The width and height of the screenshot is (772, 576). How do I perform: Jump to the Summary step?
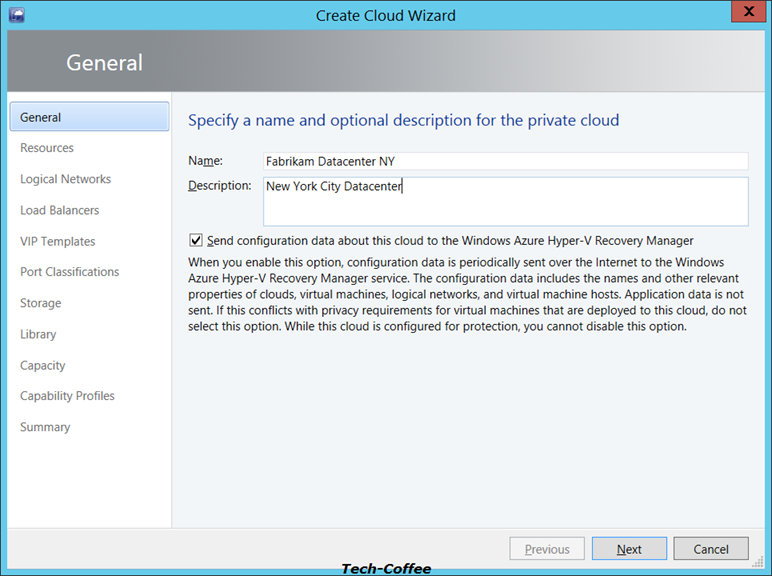click(45, 427)
